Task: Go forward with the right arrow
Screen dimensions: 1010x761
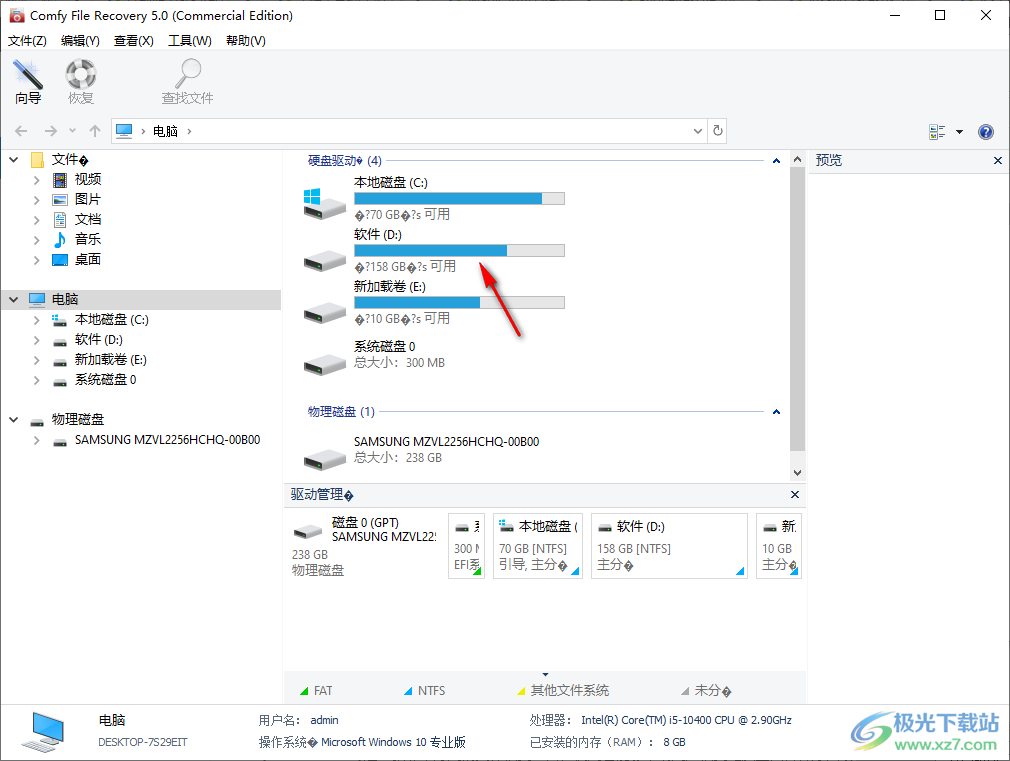Action: 51,131
